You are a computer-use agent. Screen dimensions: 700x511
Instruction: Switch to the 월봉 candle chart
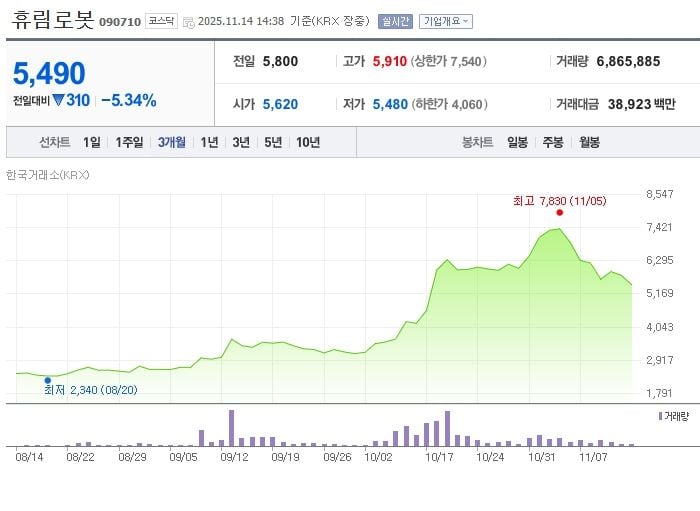pos(589,142)
